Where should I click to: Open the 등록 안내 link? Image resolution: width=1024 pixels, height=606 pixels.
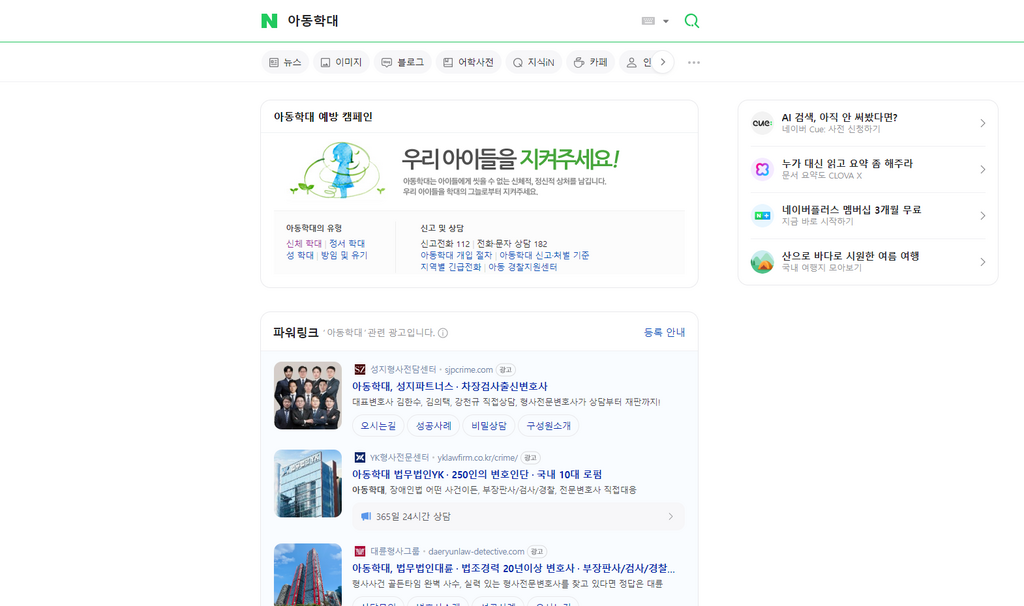[x=664, y=332]
